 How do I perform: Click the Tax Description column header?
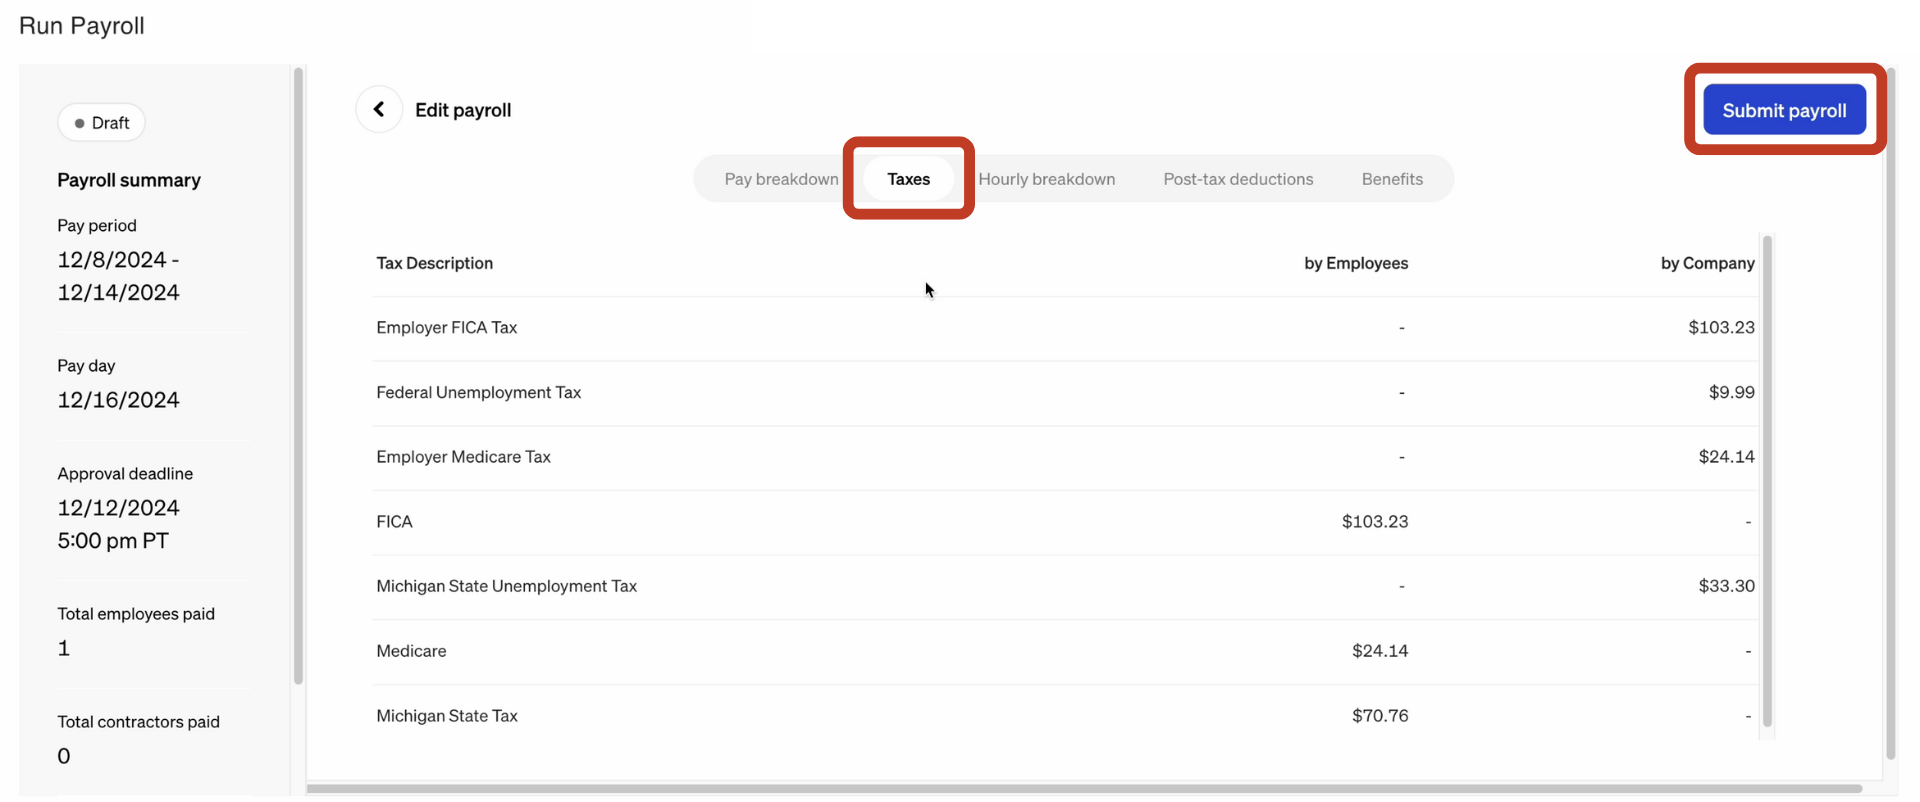pos(434,263)
